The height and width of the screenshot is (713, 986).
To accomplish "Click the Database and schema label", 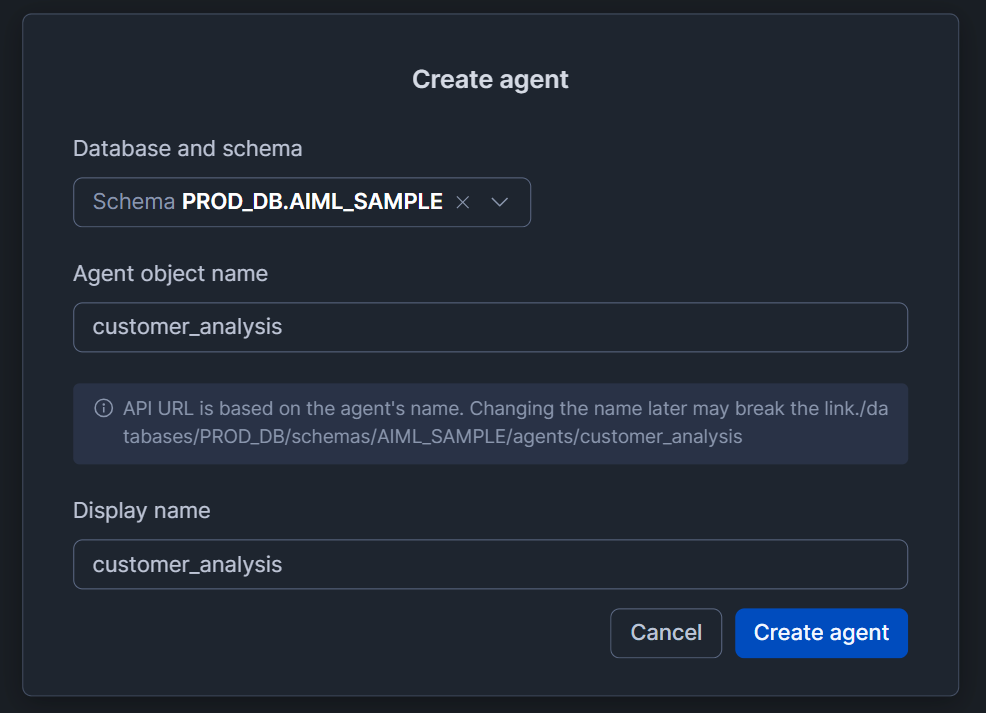I will click(187, 149).
